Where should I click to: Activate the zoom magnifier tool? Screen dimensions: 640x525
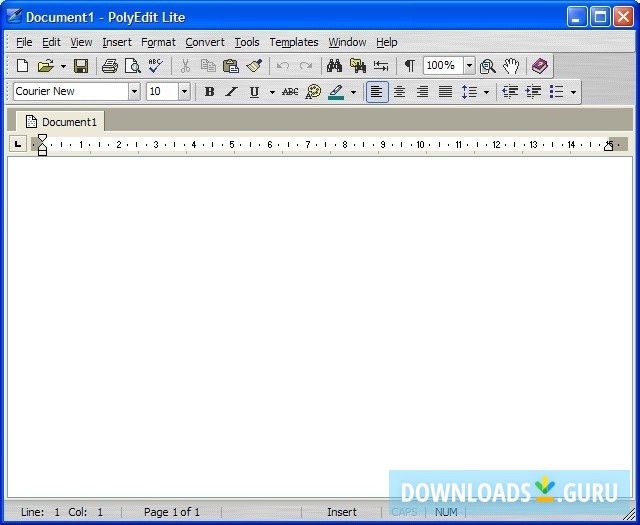pyautogui.click(x=488, y=66)
